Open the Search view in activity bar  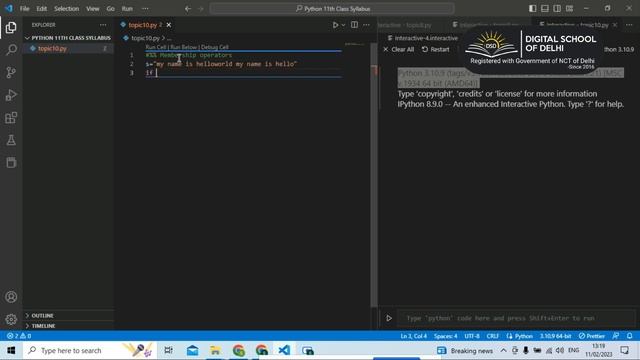11,50
